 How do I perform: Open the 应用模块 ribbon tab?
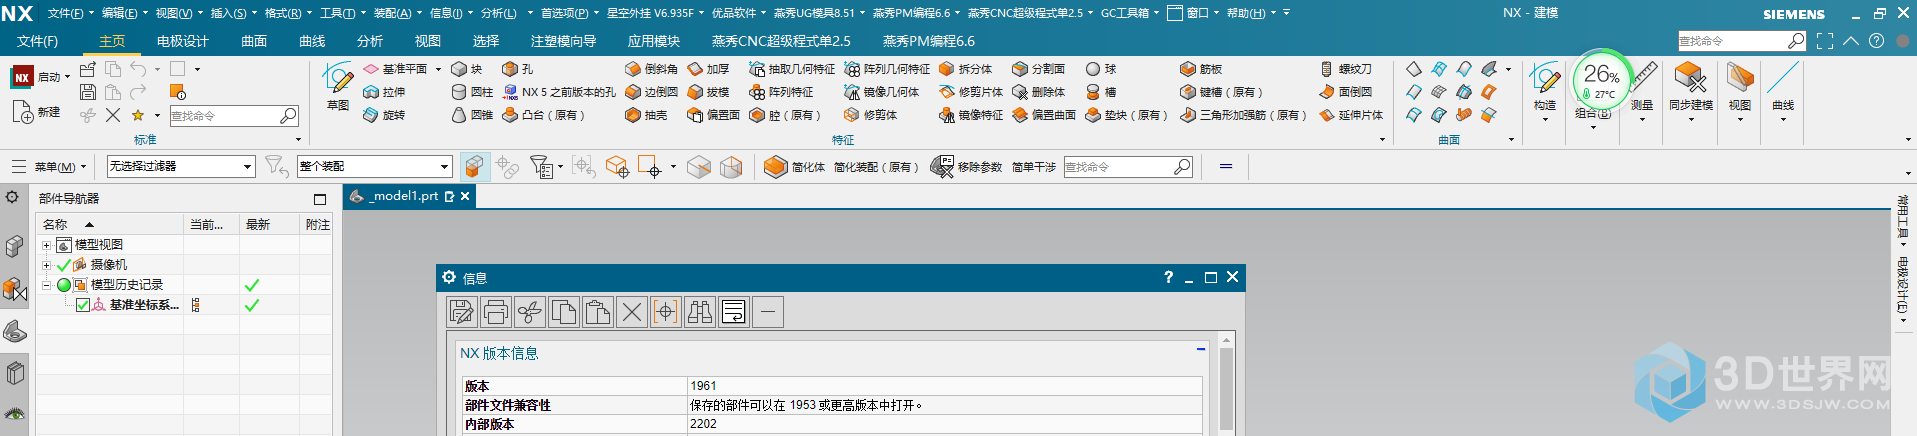pos(654,41)
